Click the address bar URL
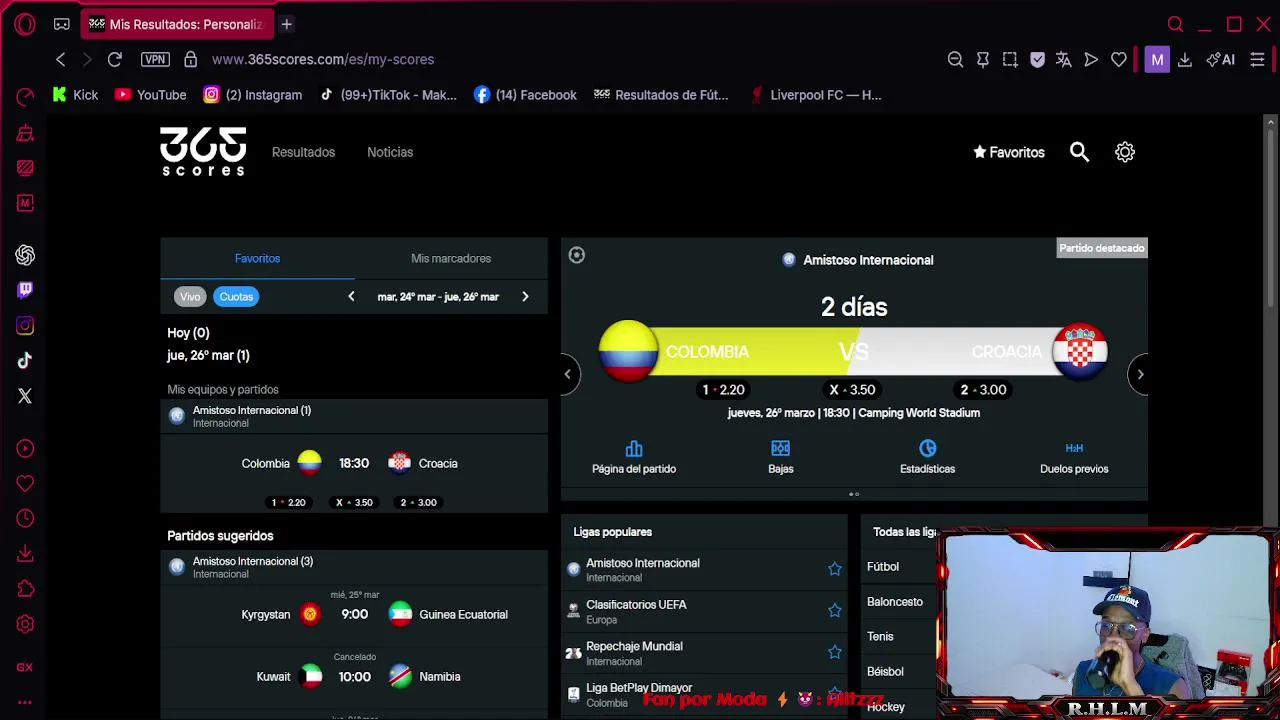Viewport: 1280px width, 720px height. click(x=323, y=59)
